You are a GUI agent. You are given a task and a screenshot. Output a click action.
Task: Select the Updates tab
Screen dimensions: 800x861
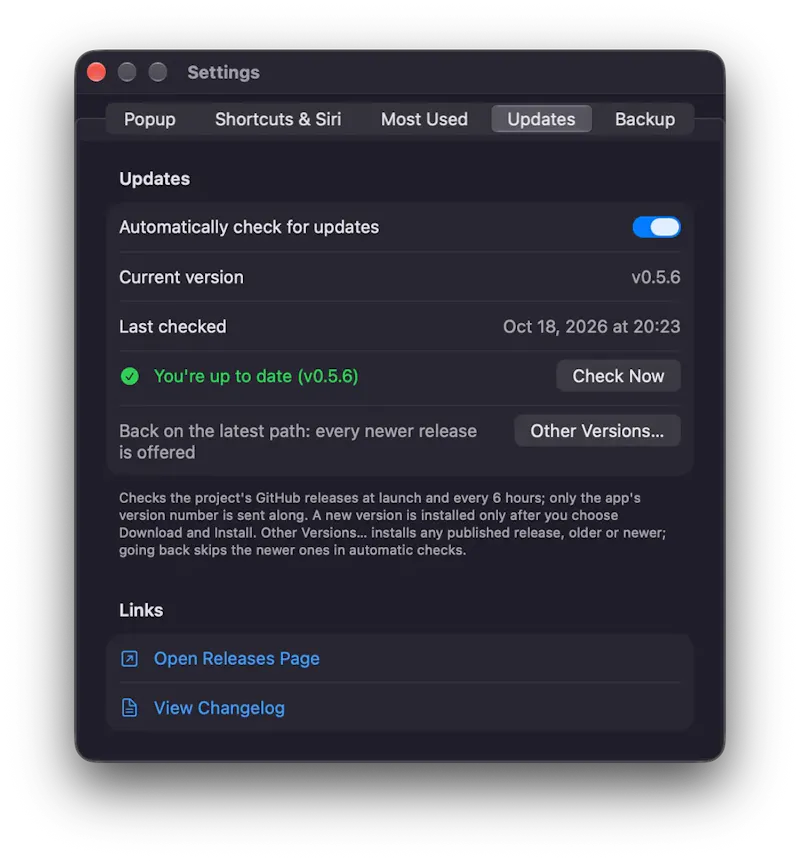click(541, 119)
